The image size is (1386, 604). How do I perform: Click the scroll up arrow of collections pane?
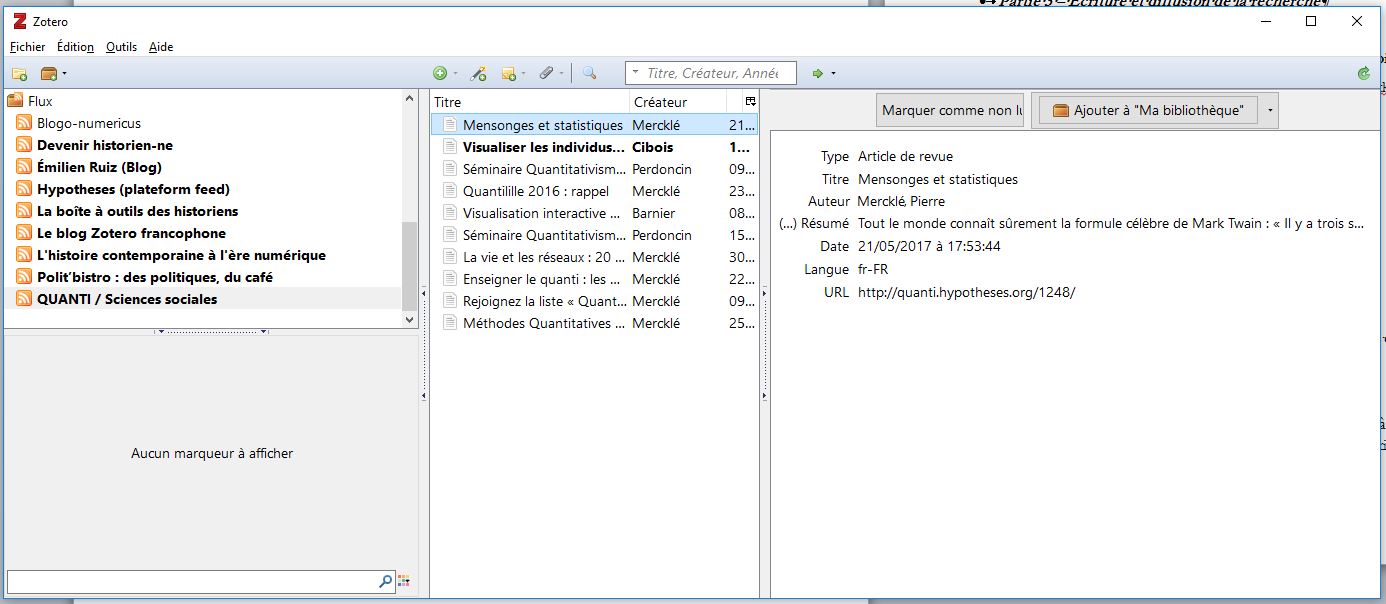[409, 98]
